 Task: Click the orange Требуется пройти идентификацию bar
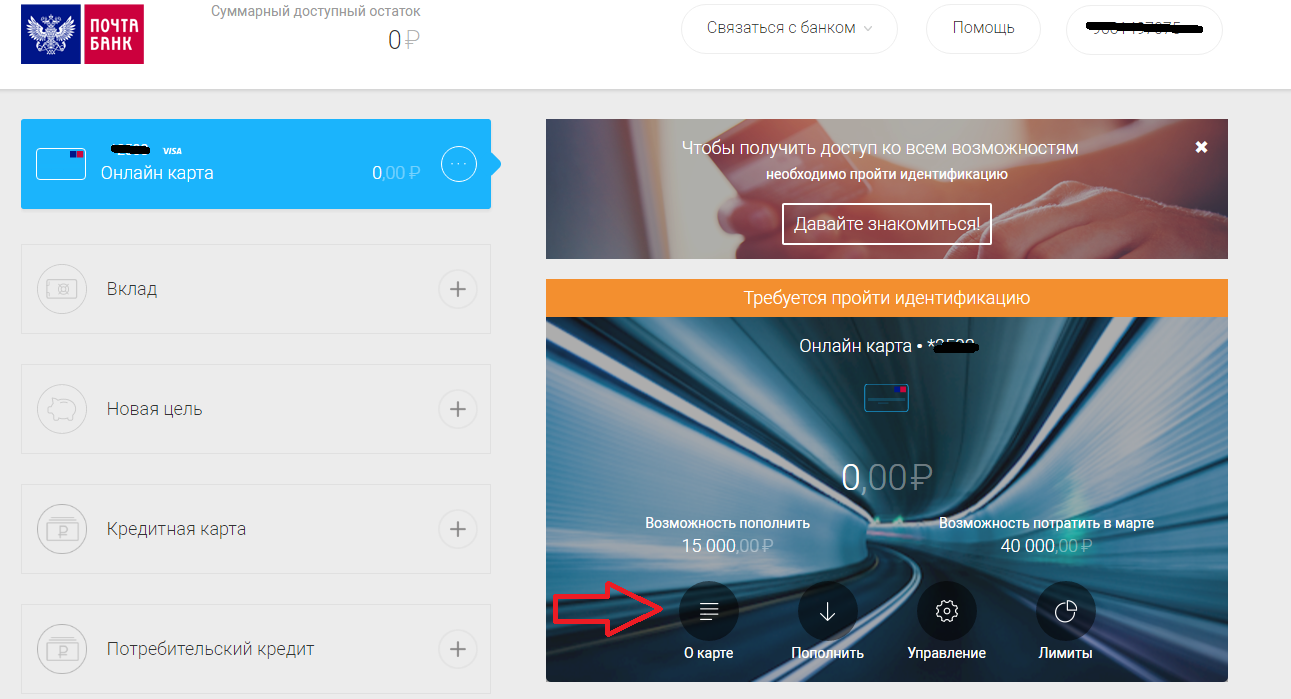click(887, 298)
